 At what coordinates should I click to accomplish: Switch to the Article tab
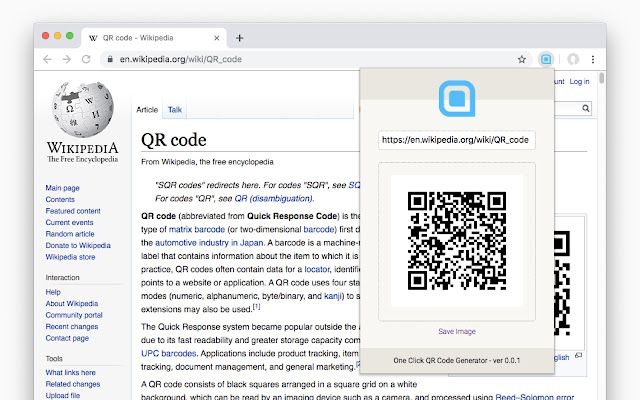[147, 110]
